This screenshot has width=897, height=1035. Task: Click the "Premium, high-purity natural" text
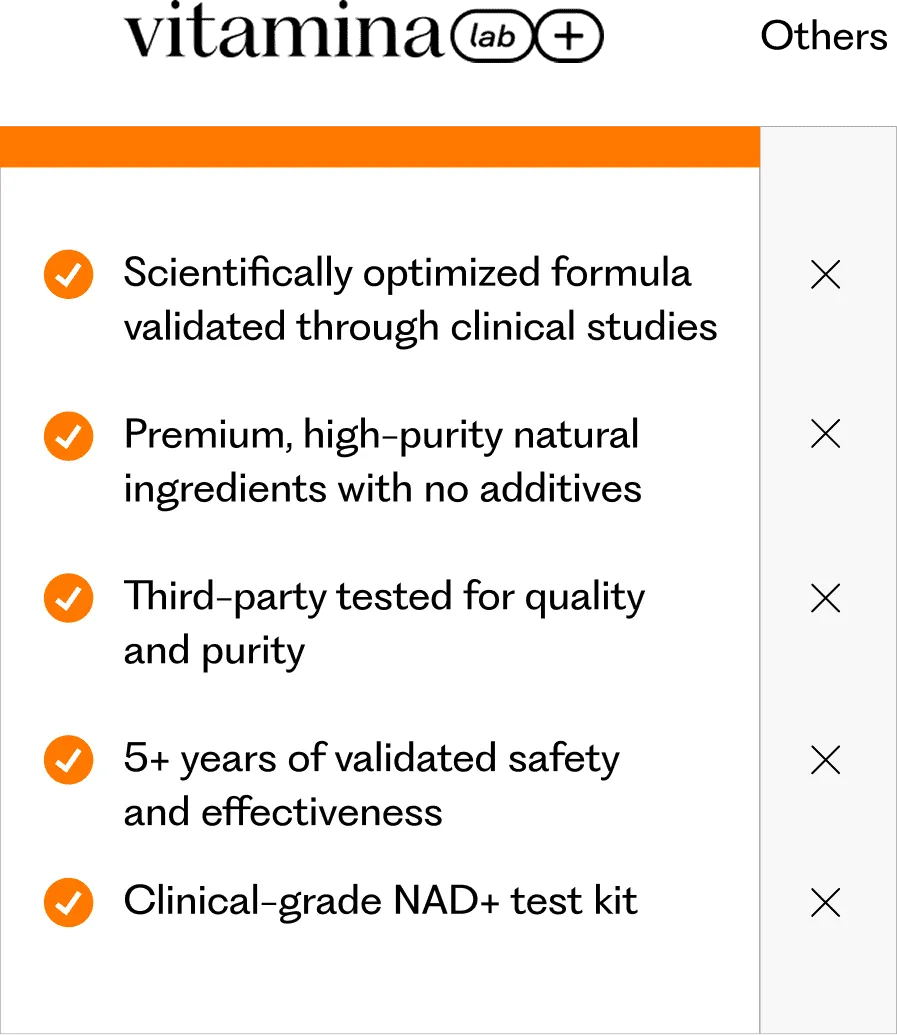[381, 435]
